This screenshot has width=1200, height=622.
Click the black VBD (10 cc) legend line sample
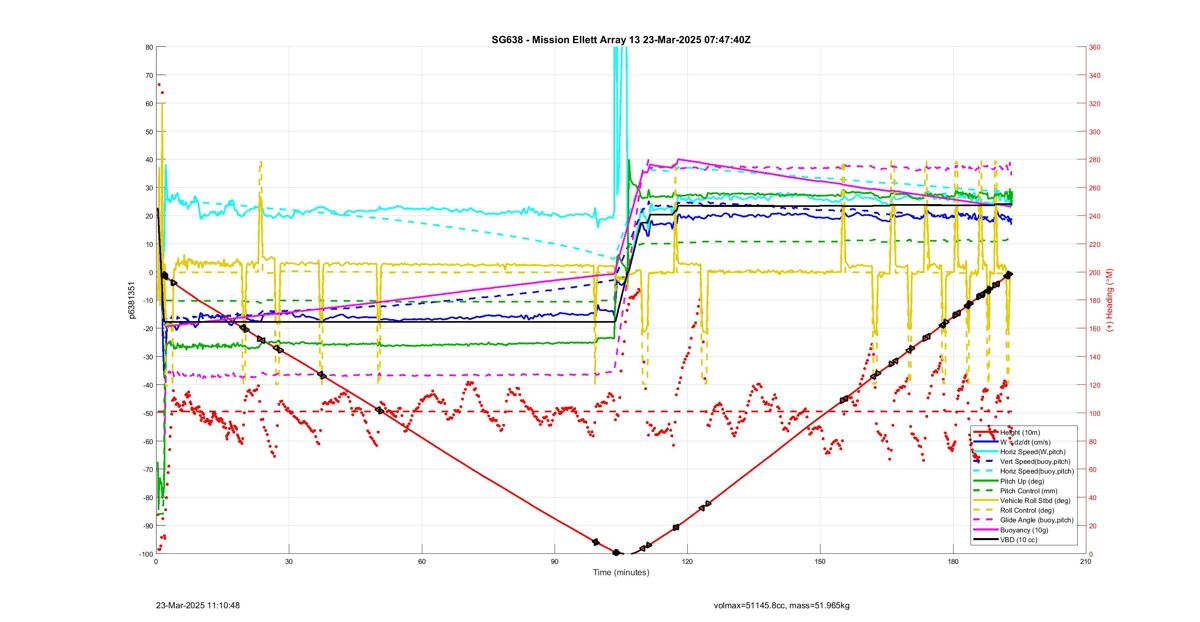[x=985, y=539]
